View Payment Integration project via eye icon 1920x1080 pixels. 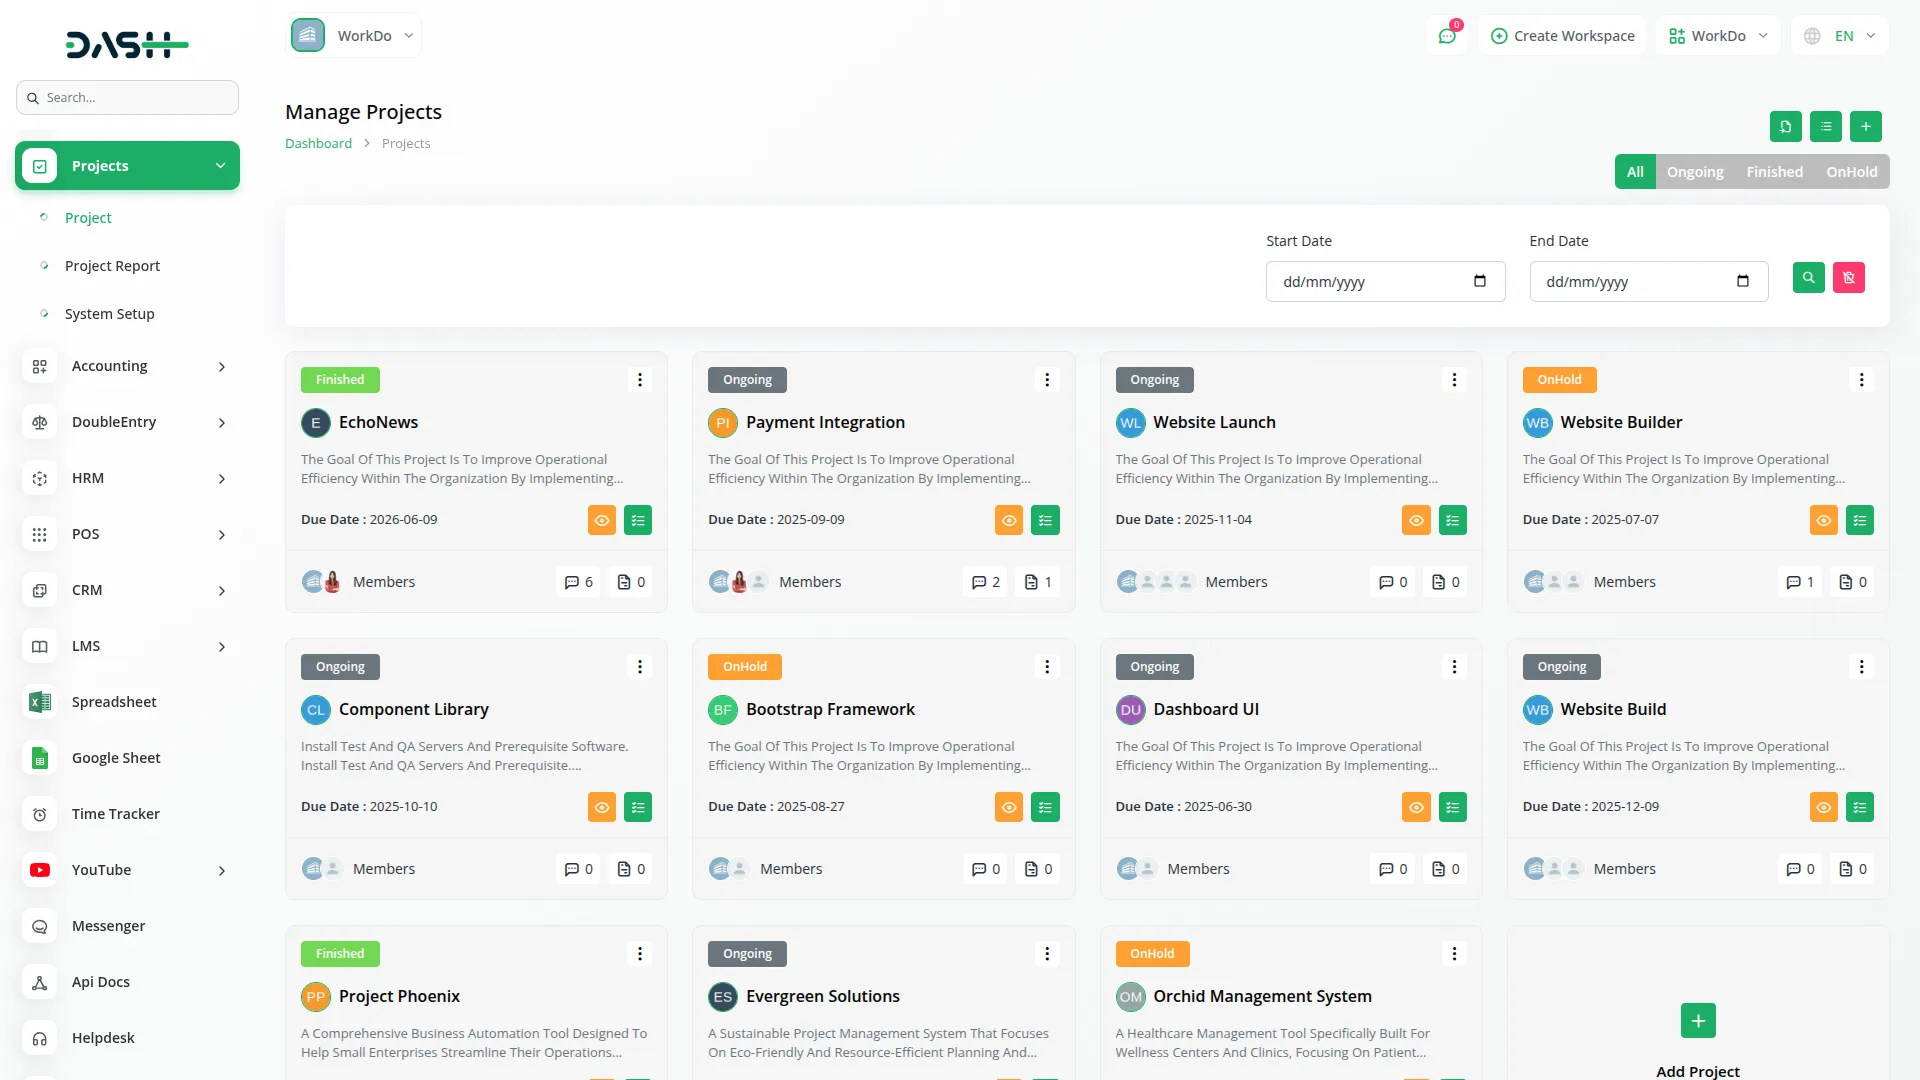(x=1009, y=520)
